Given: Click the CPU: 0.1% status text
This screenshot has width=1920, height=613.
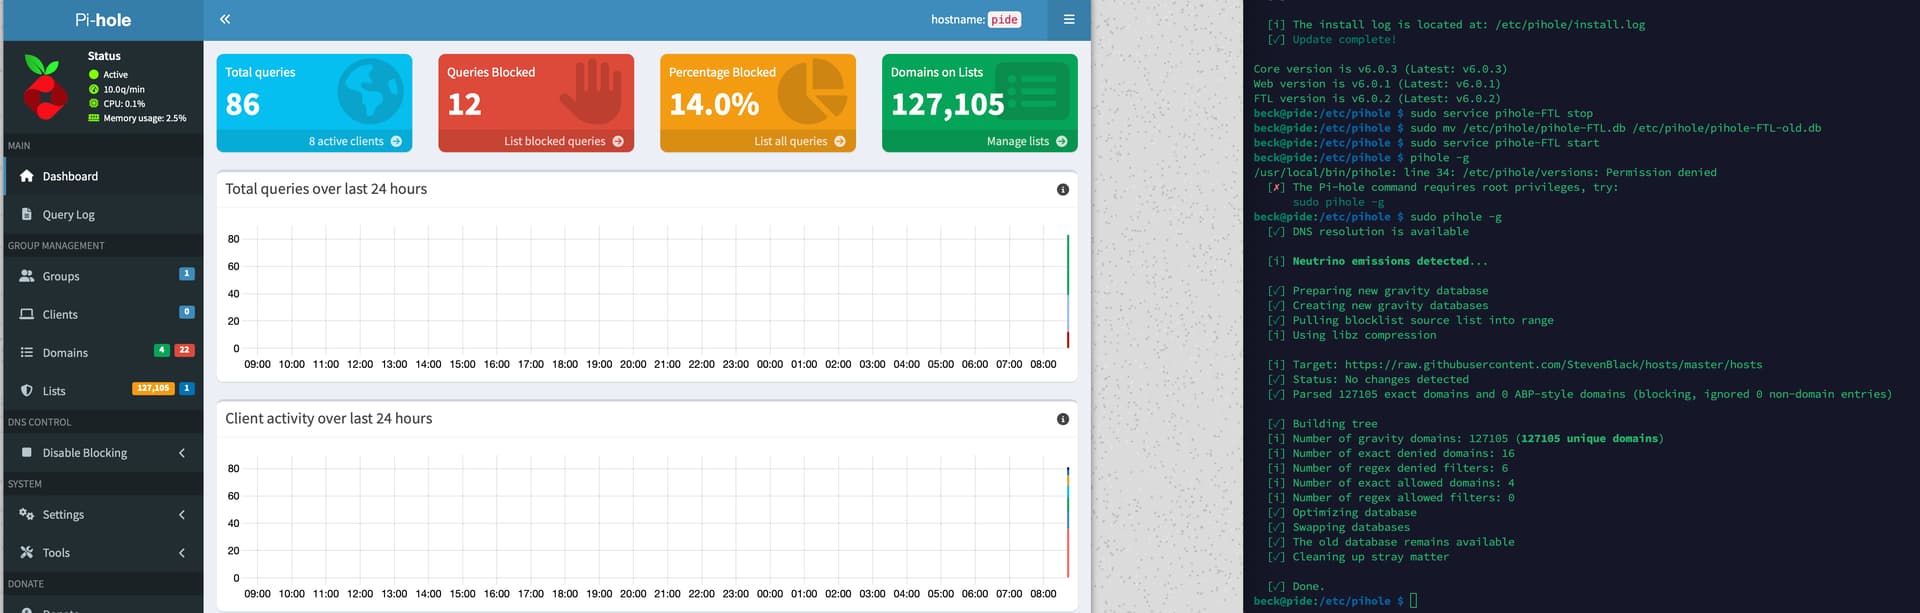Looking at the screenshot, I should pos(124,103).
